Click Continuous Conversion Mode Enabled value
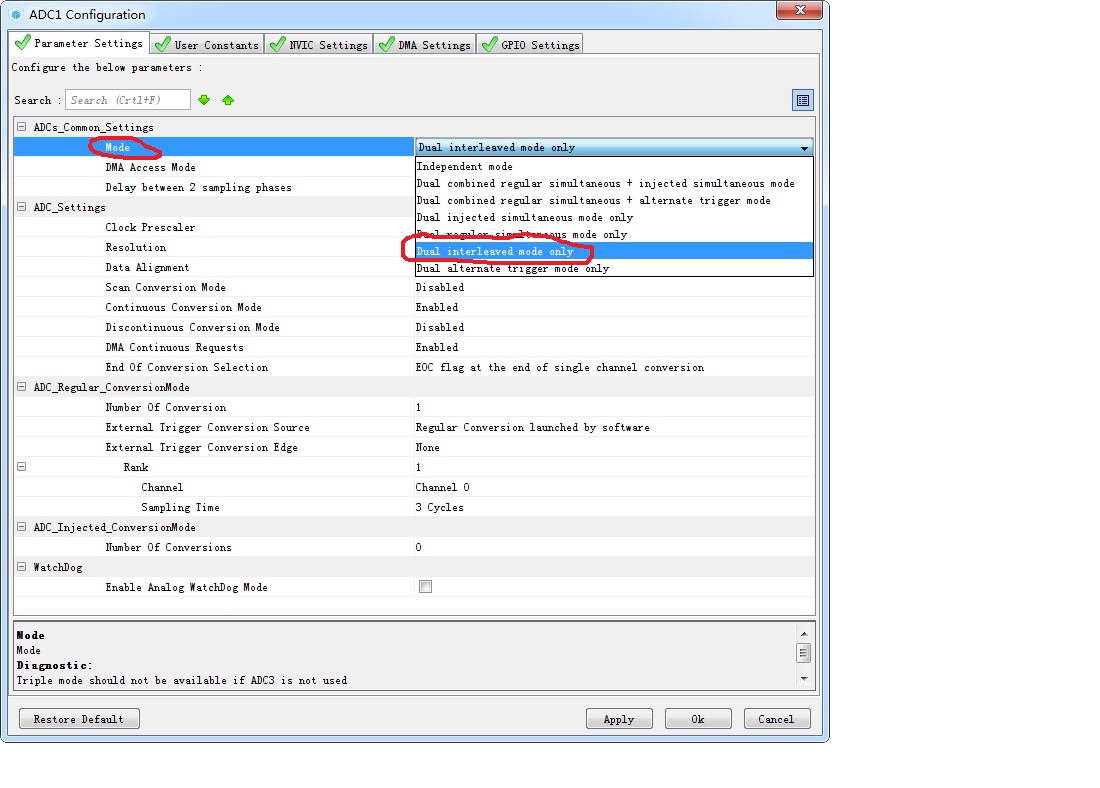Image resolution: width=1100 pixels, height=788 pixels. (437, 307)
